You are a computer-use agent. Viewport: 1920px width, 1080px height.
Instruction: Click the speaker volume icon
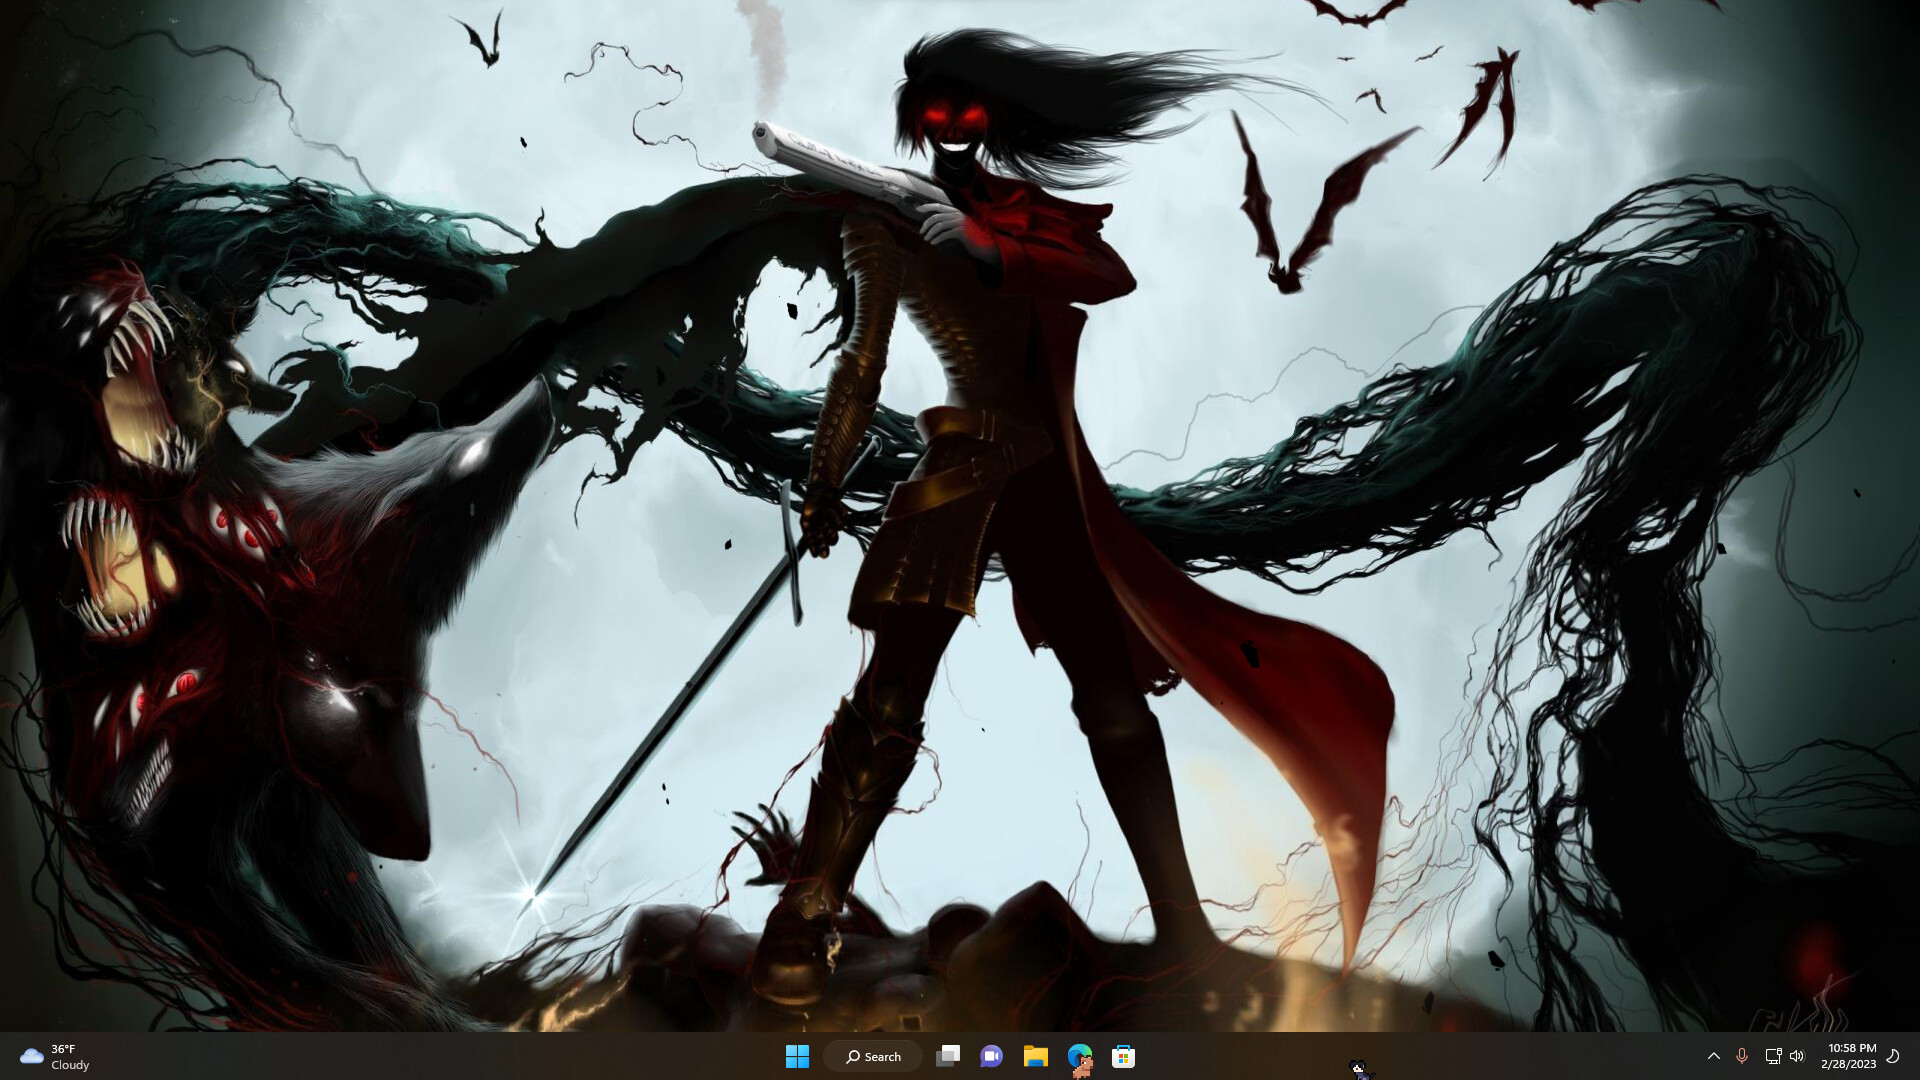[1797, 1056]
